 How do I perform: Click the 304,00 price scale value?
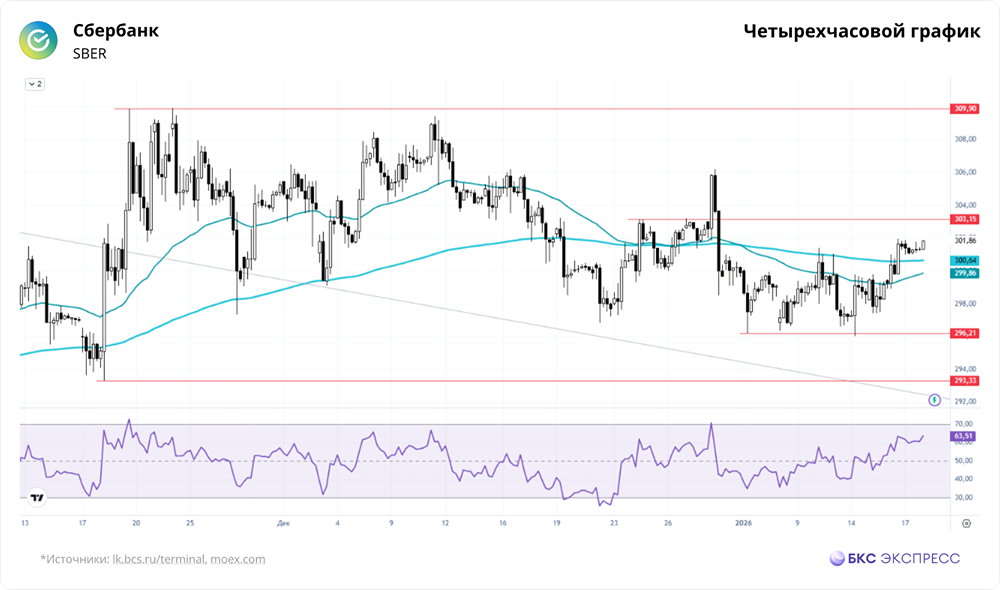click(x=965, y=205)
